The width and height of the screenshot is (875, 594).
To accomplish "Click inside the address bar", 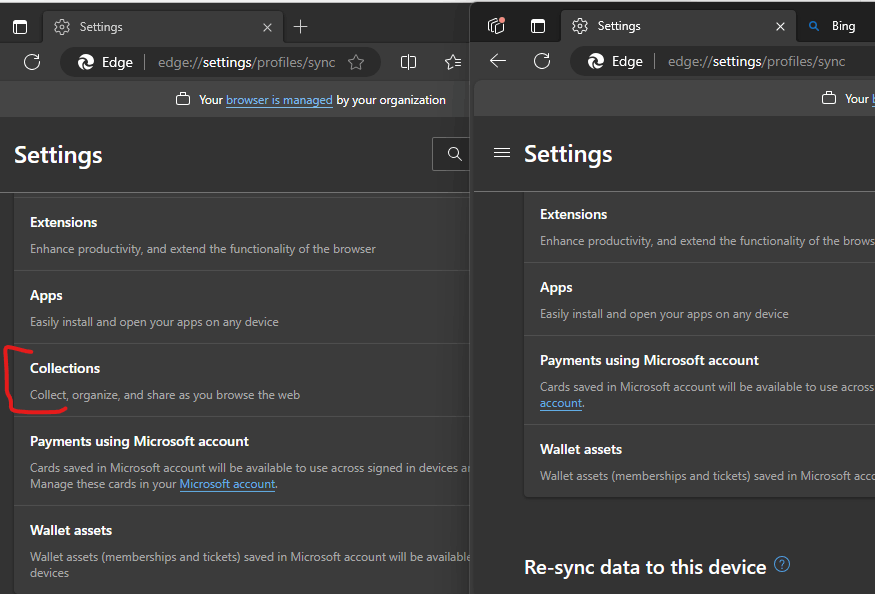I will pos(250,61).
